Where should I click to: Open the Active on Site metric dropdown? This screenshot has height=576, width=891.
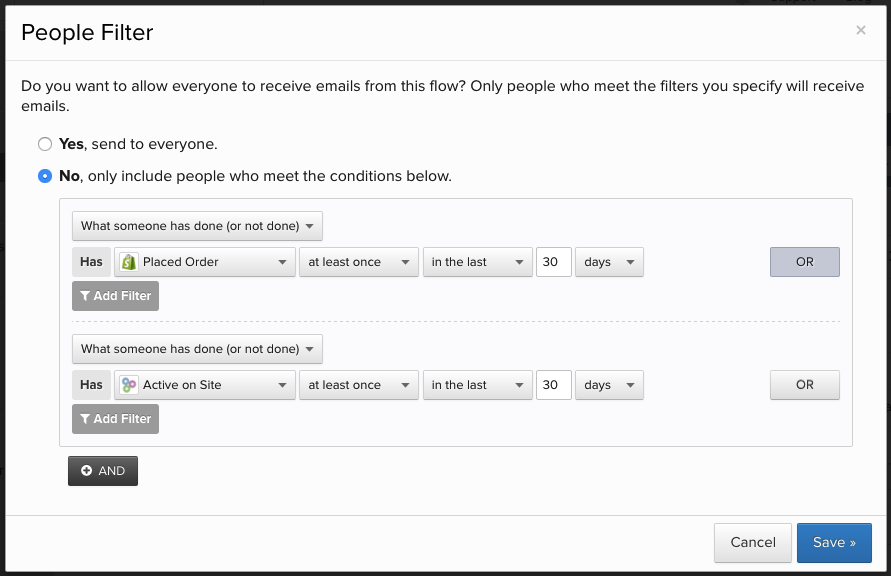[x=205, y=385]
